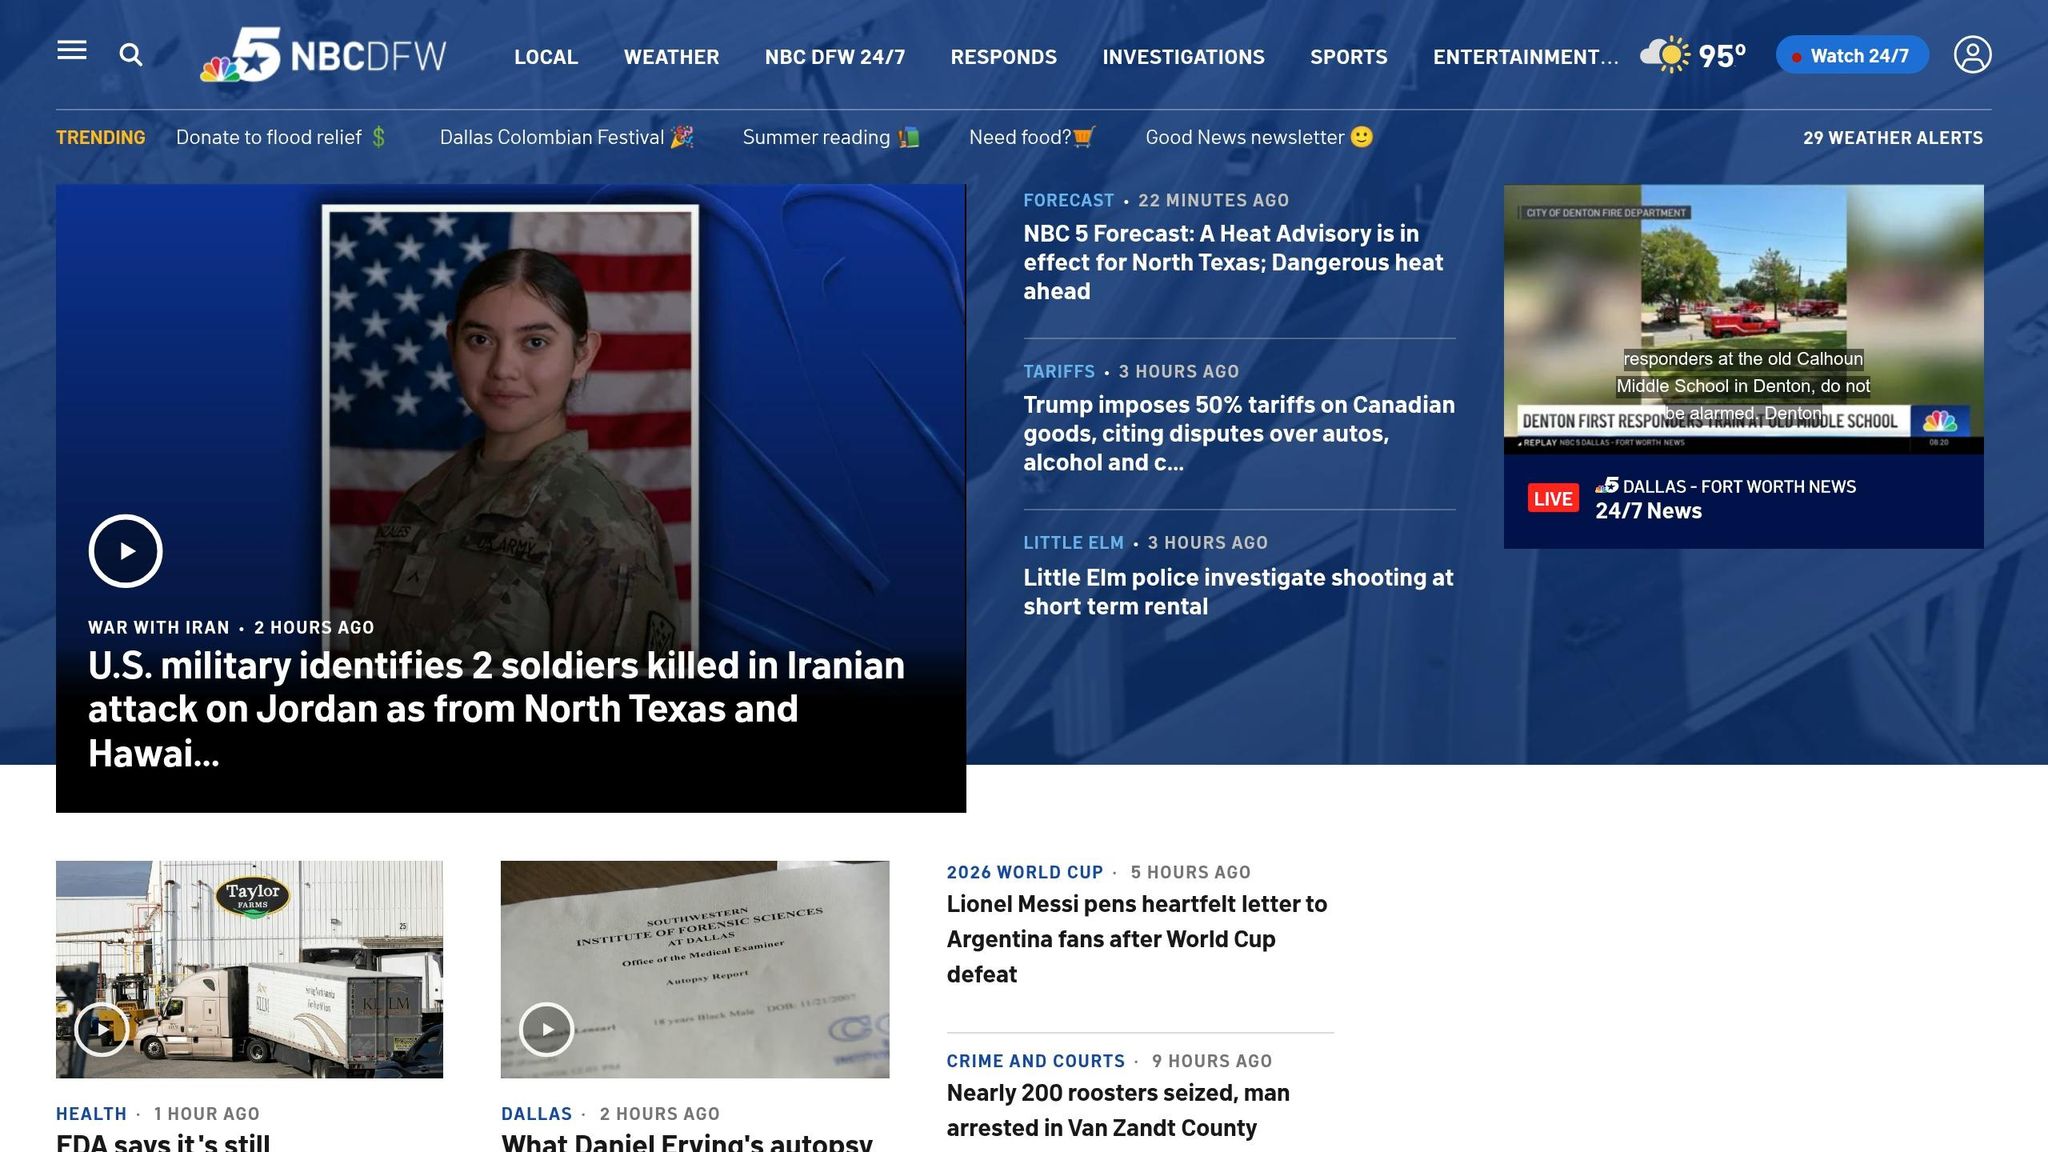The width and height of the screenshot is (2048, 1152).
Task: Open the Investigations menu
Action: (1183, 57)
